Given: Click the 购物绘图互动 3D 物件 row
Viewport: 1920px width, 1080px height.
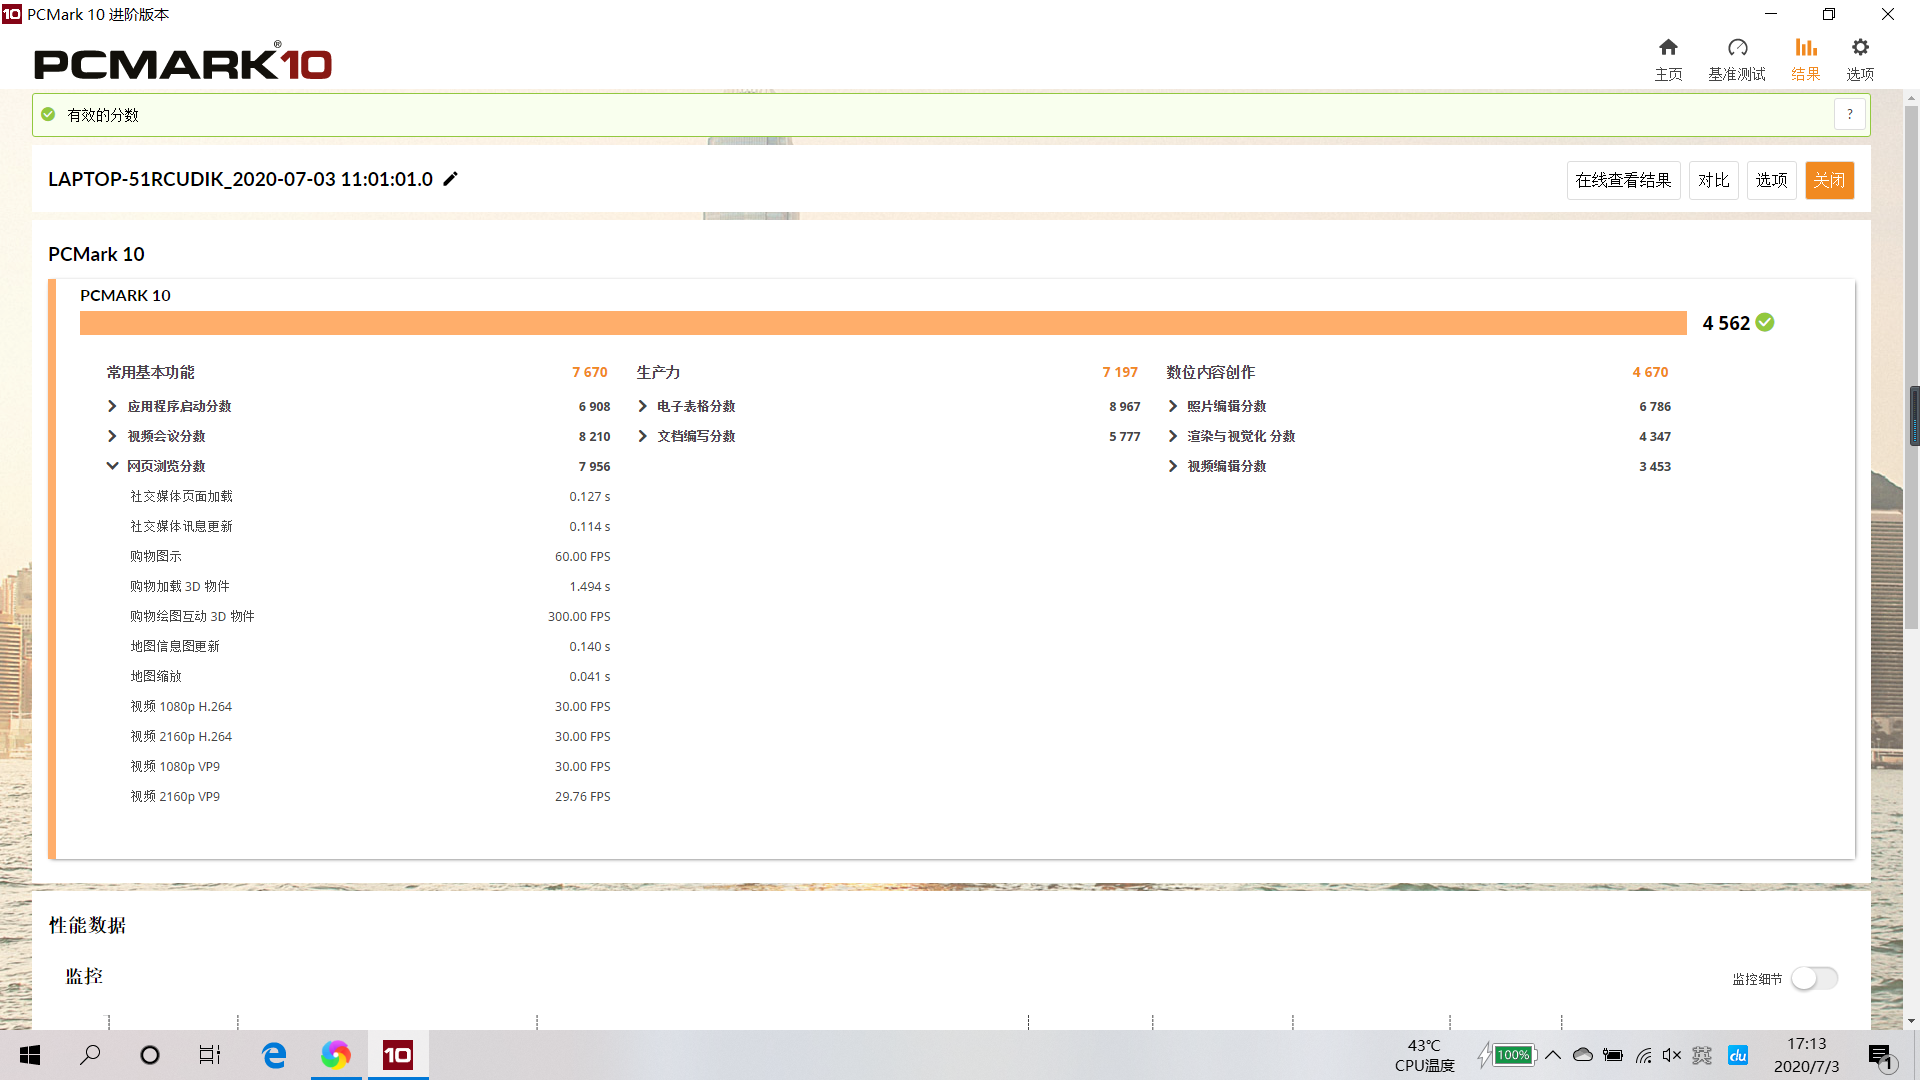Looking at the screenshot, I should point(370,616).
